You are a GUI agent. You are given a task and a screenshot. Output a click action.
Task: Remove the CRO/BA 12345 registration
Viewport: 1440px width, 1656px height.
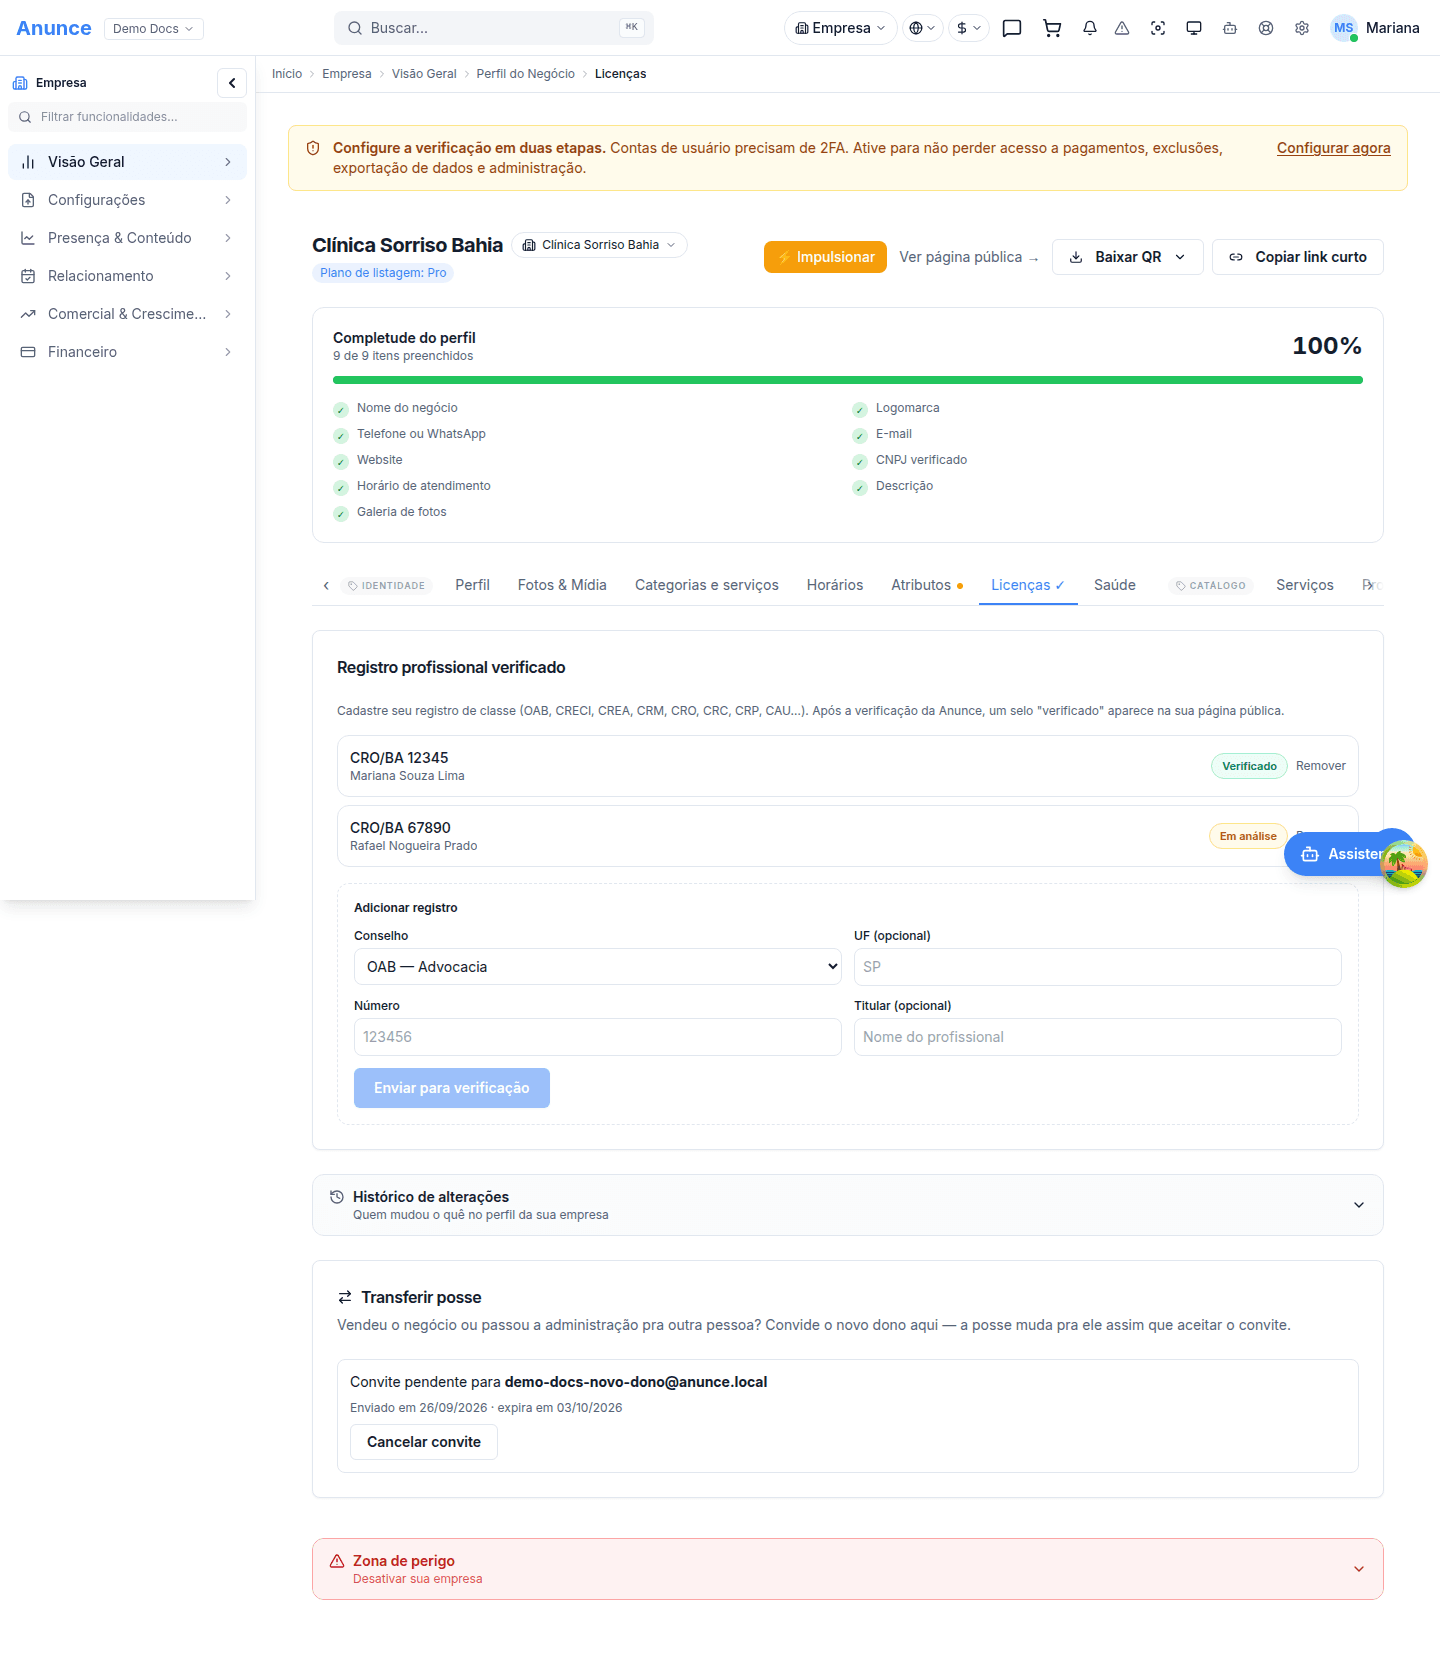(x=1321, y=766)
